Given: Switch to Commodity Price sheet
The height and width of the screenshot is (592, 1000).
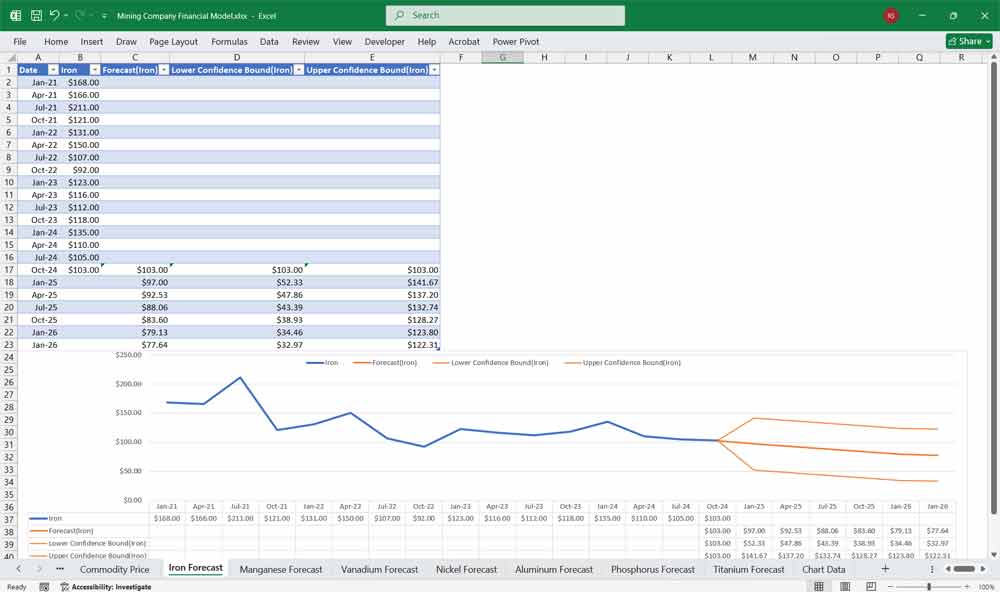Looking at the screenshot, I should coord(114,569).
